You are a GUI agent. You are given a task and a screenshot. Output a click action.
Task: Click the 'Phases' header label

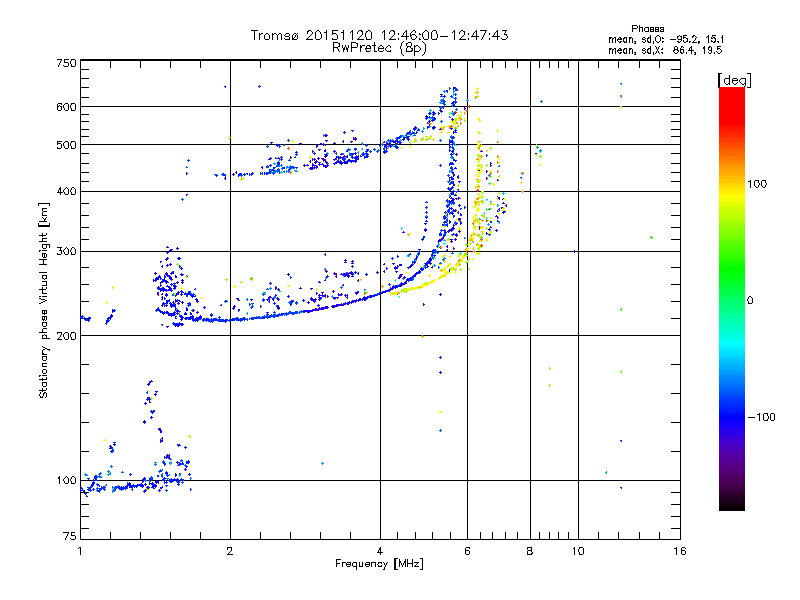pyautogui.click(x=647, y=29)
